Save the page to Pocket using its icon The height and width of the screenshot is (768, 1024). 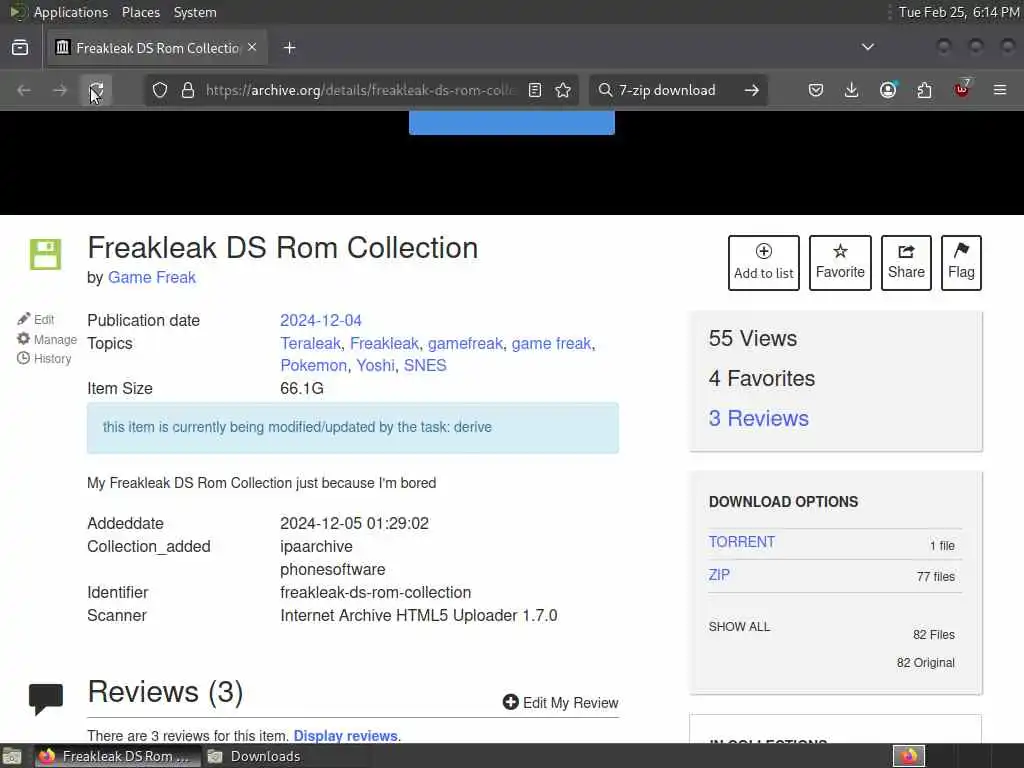(x=816, y=90)
